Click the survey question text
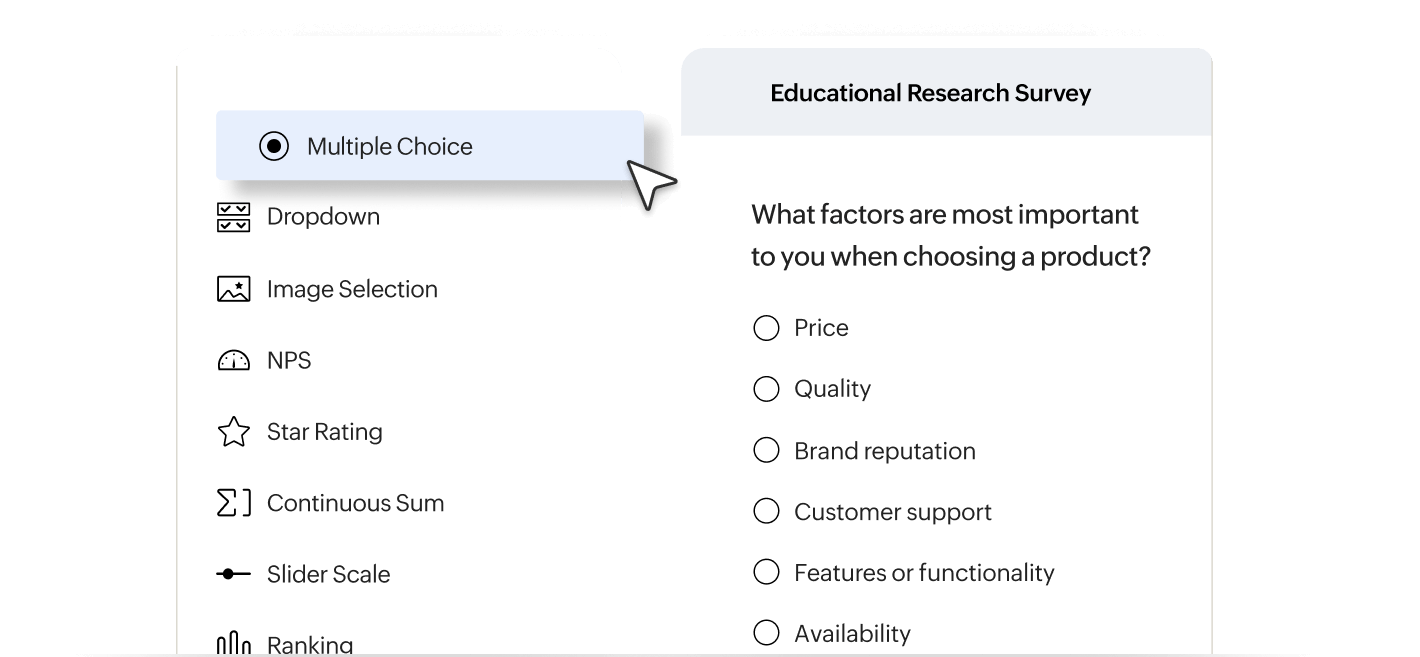Image resolution: width=1420 pixels, height=657 pixels. click(x=949, y=235)
